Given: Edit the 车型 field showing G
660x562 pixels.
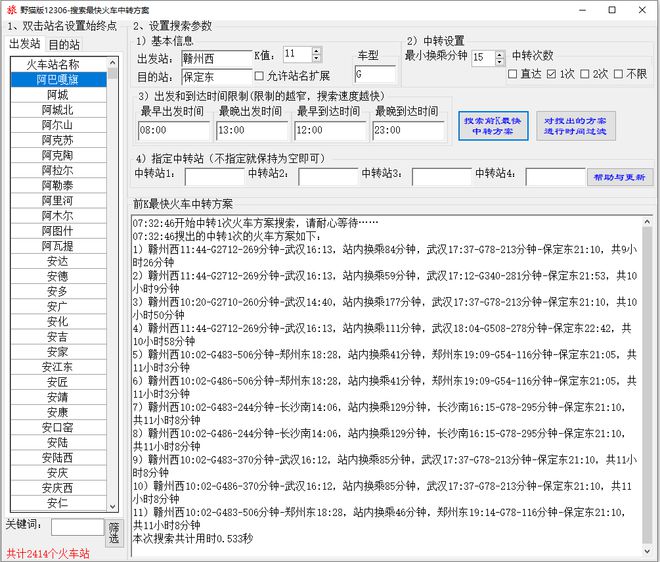Looking at the screenshot, I should click(x=375, y=75).
